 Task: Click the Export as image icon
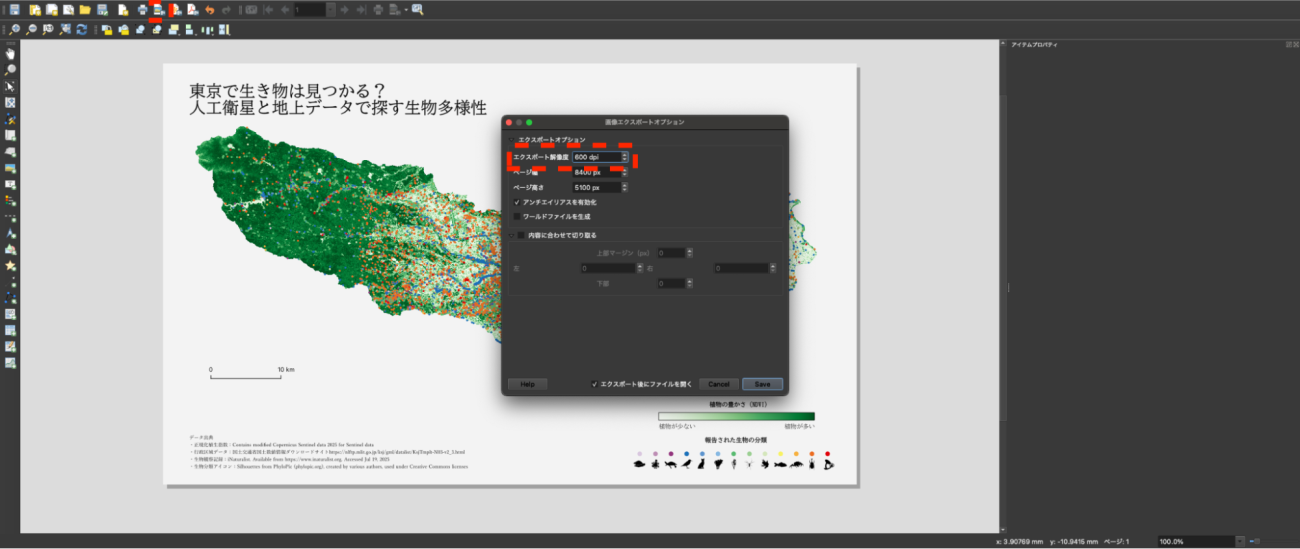157,9
